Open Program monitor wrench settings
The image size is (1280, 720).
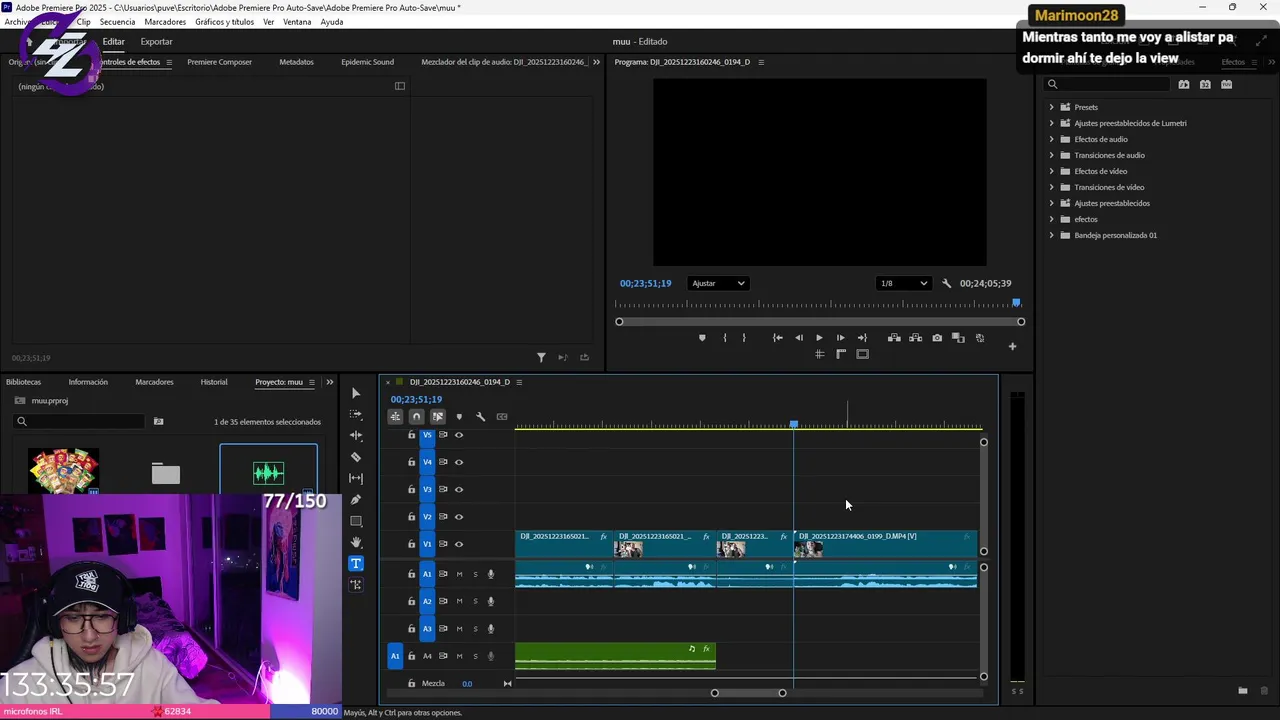pos(947,284)
